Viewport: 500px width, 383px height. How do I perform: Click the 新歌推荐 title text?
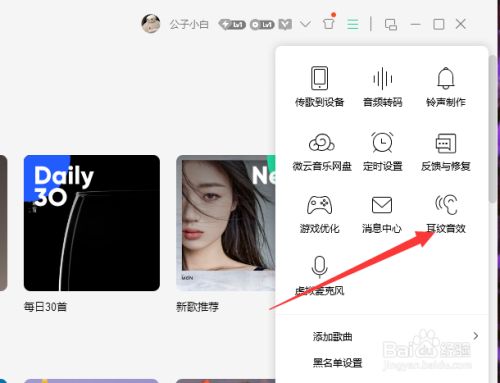coord(197,307)
